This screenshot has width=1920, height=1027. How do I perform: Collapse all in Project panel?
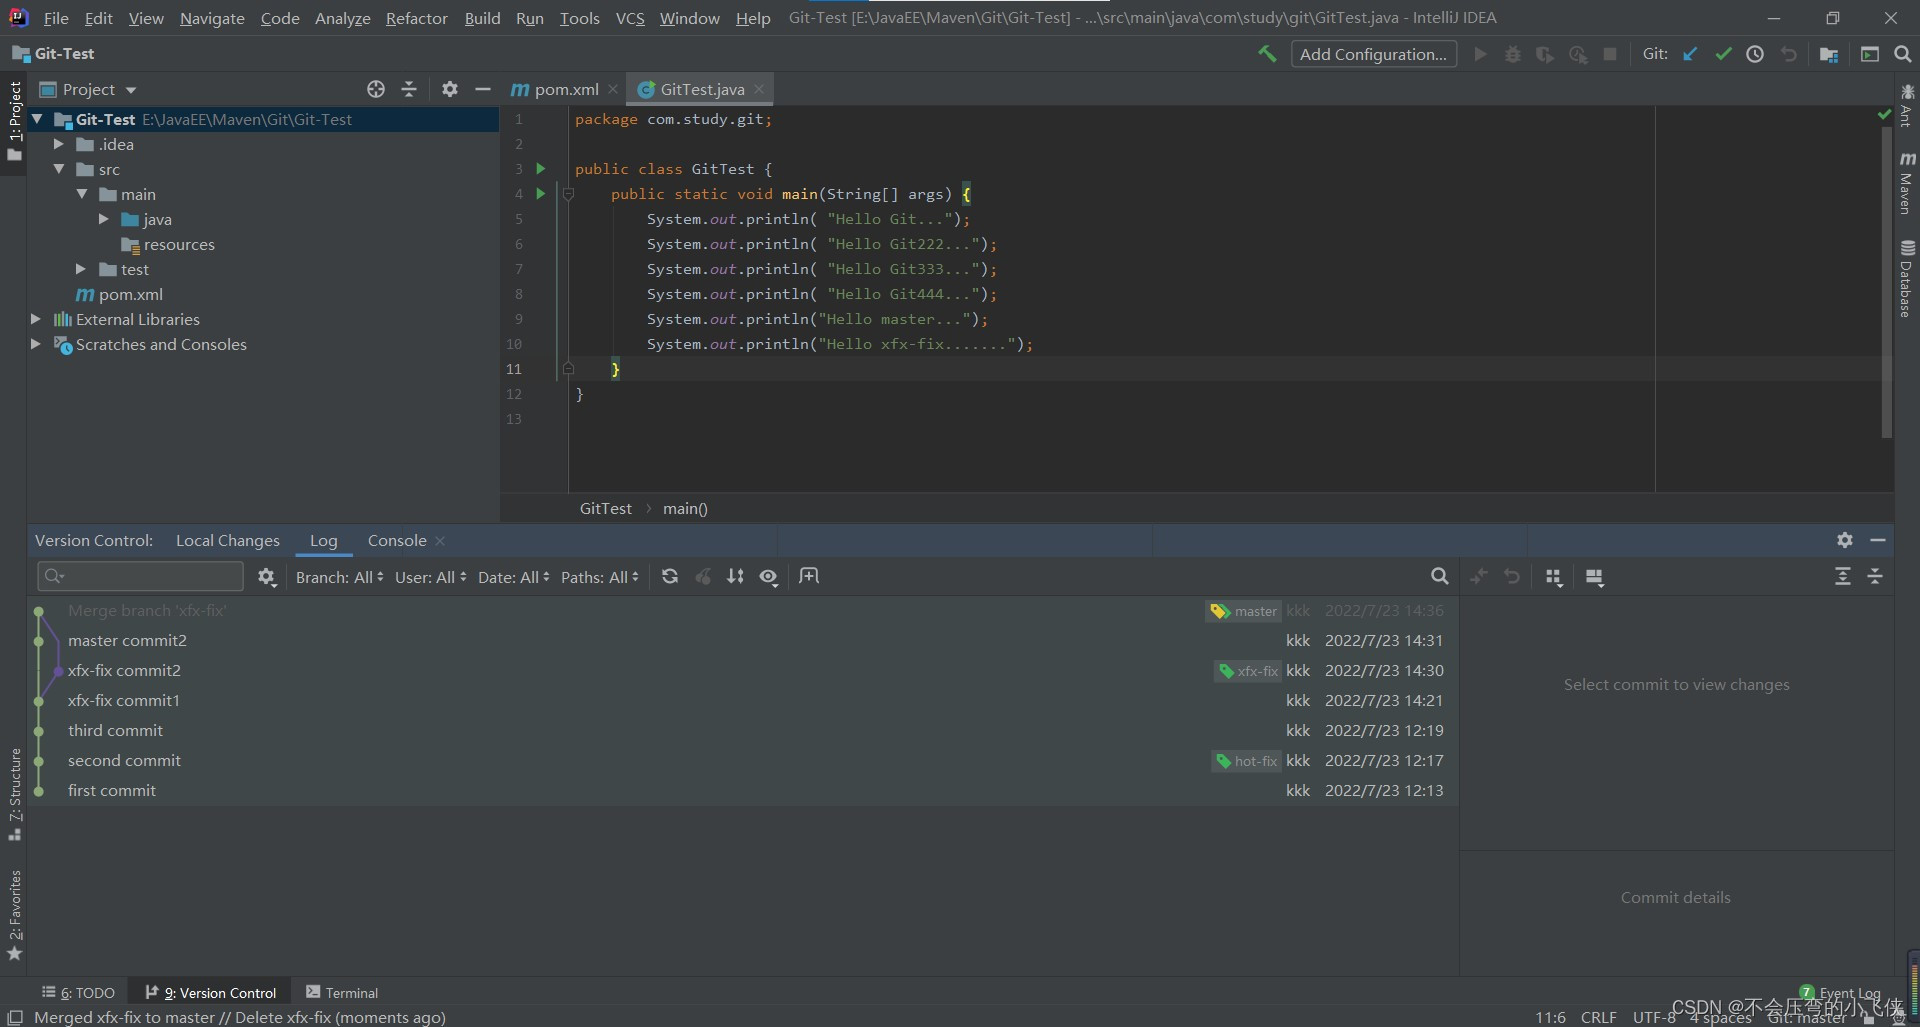409,89
